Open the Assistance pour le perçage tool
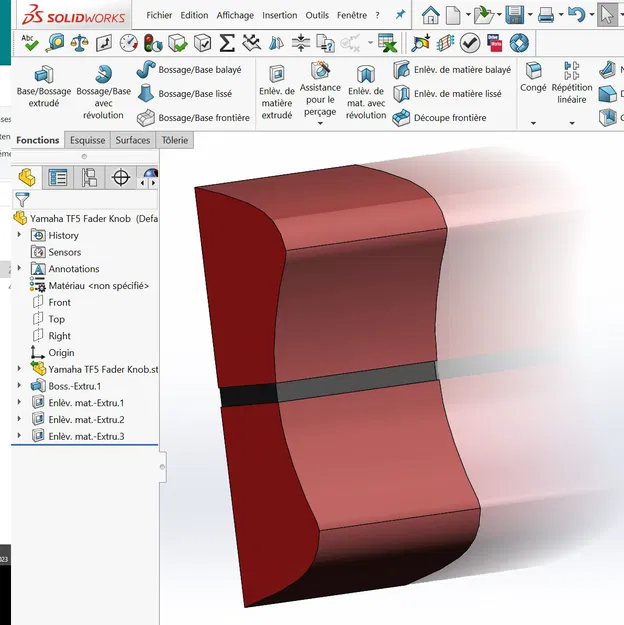The image size is (624, 625). tap(320, 90)
